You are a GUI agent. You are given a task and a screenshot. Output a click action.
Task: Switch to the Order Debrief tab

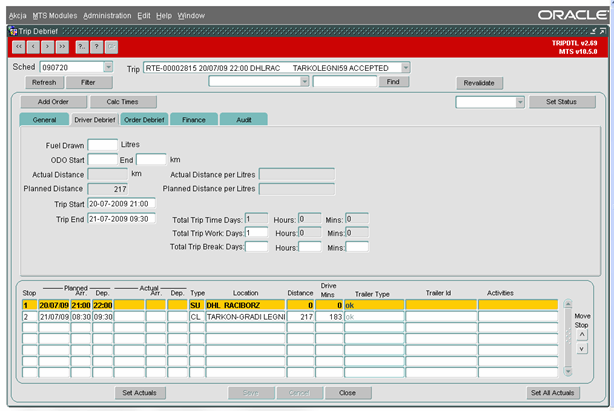point(144,120)
